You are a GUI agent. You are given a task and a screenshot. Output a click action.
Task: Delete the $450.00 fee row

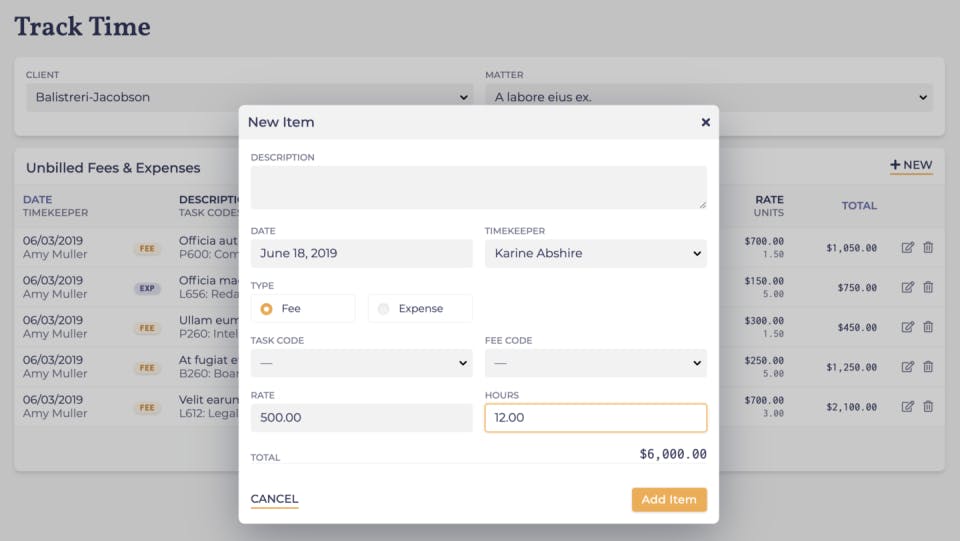coord(928,327)
